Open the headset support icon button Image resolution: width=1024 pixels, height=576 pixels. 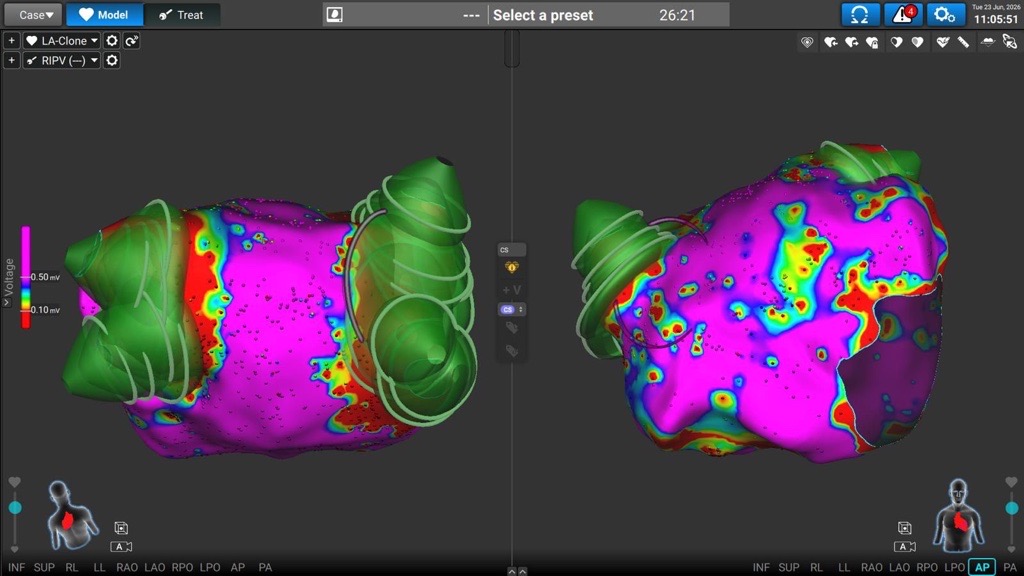[x=860, y=14]
